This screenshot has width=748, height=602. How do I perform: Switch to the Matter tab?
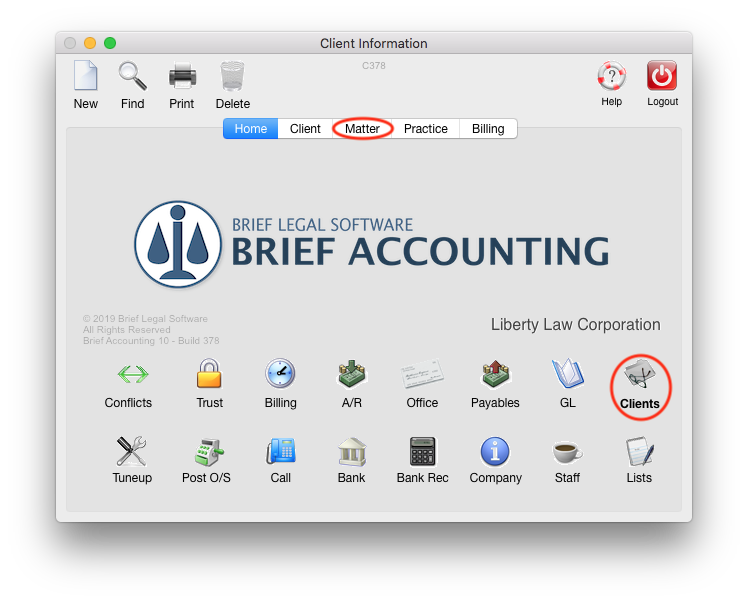click(x=362, y=129)
